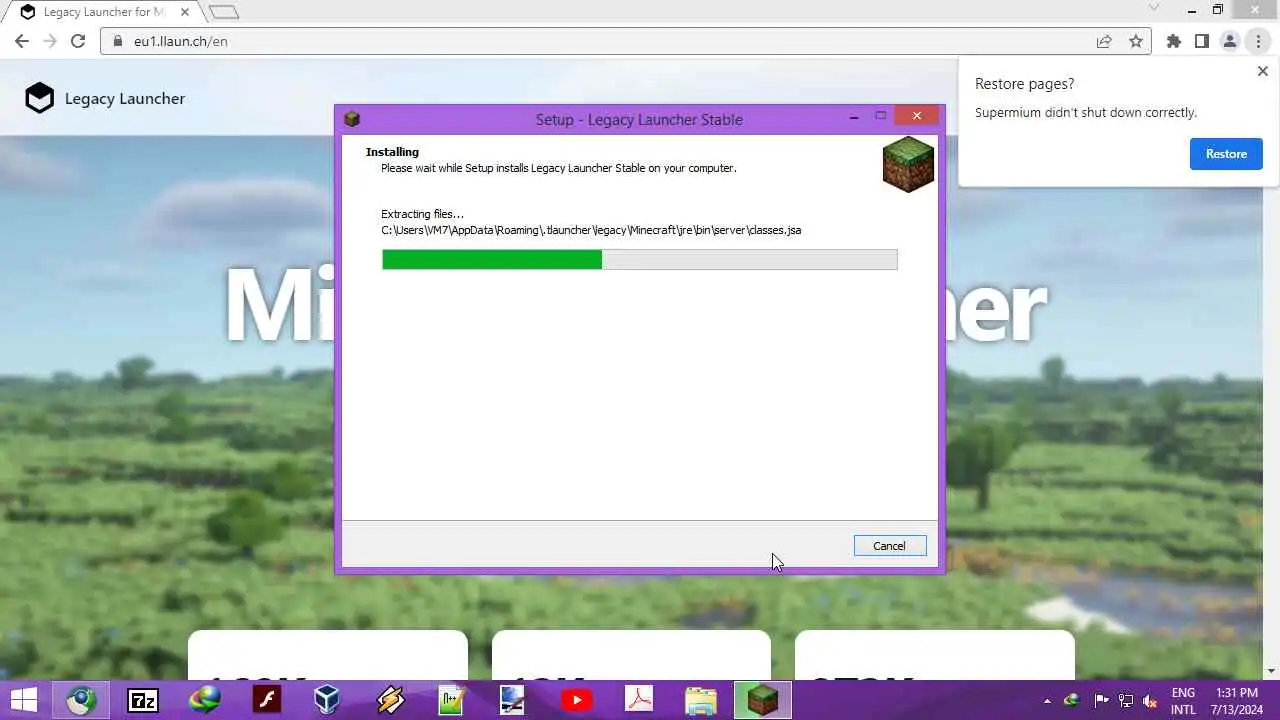
Task: Click the installer progress bar
Action: pos(640,260)
